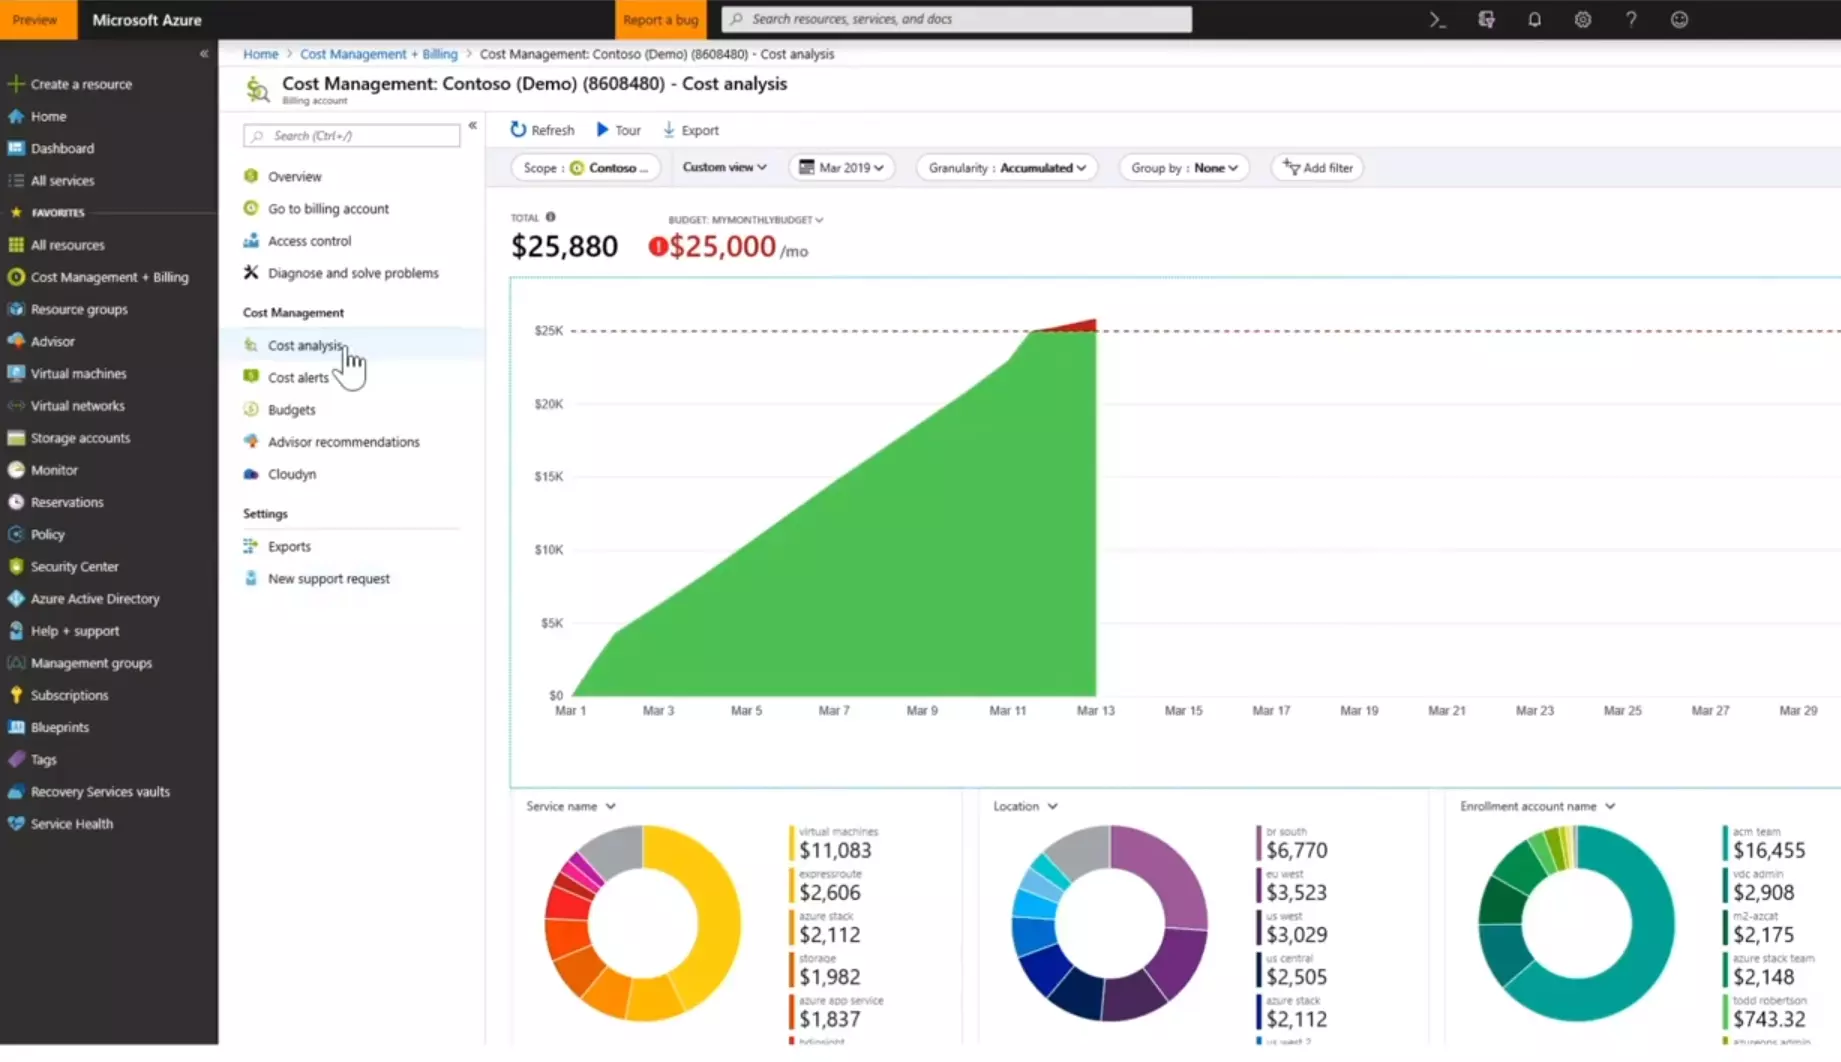Open Granularity Accumulated dropdown

click(x=1006, y=167)
